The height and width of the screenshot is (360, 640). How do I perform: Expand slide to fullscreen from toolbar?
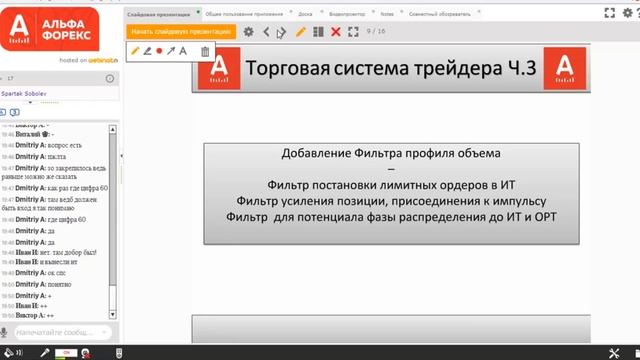353,31
